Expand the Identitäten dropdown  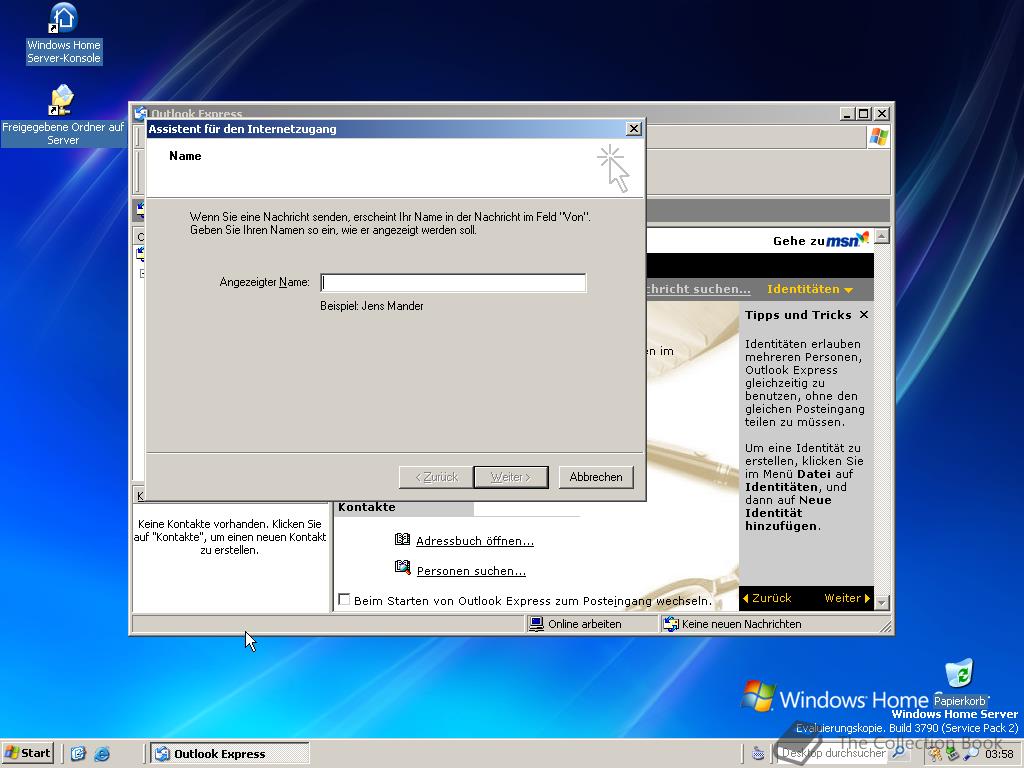pos(810,289)
